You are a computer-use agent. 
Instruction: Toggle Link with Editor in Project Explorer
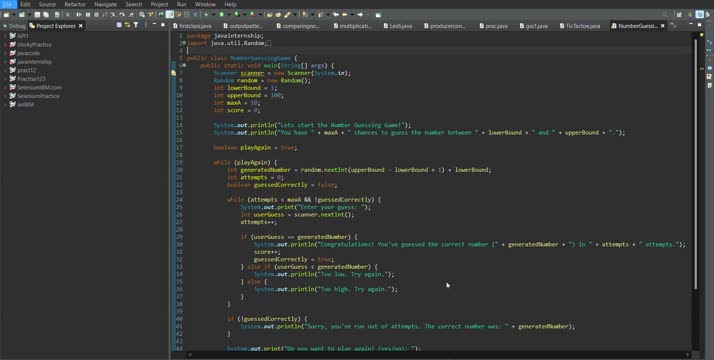(x=127, y=25)
